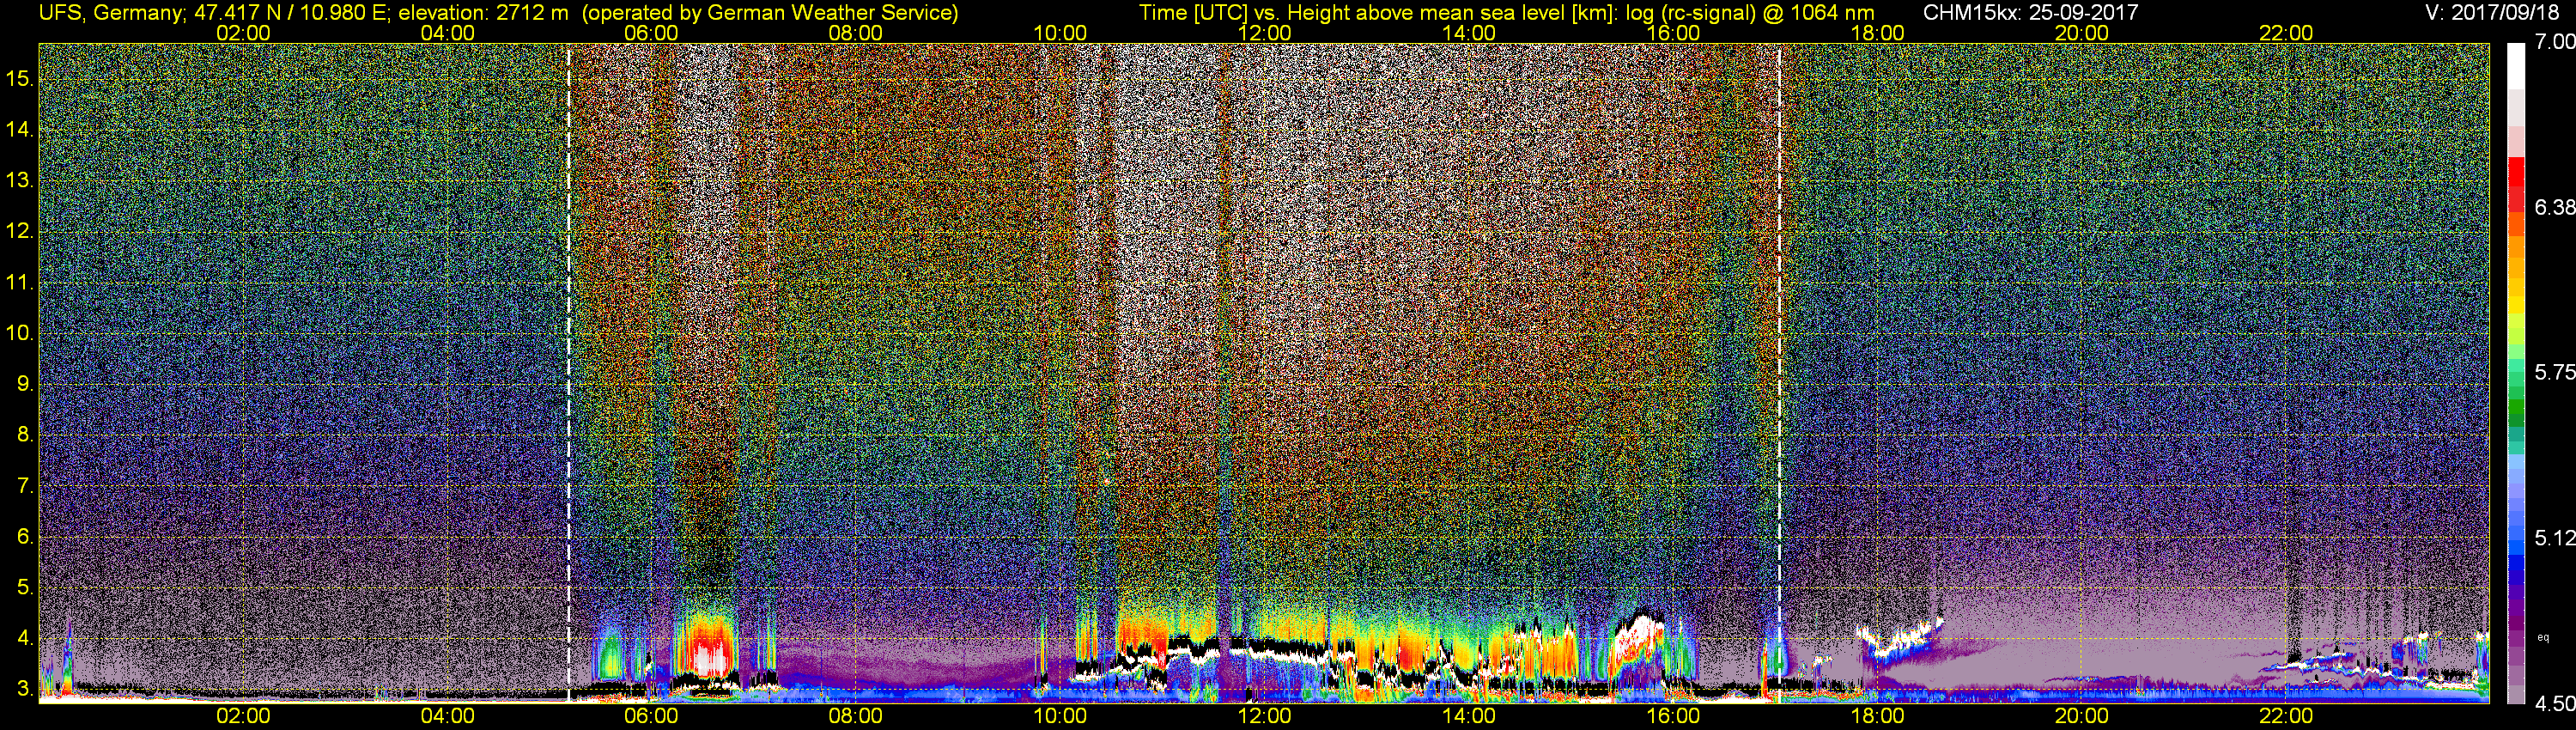Click the height axis label '8.'
This screenshot has height=730, width=2576.
coord(25,435)
